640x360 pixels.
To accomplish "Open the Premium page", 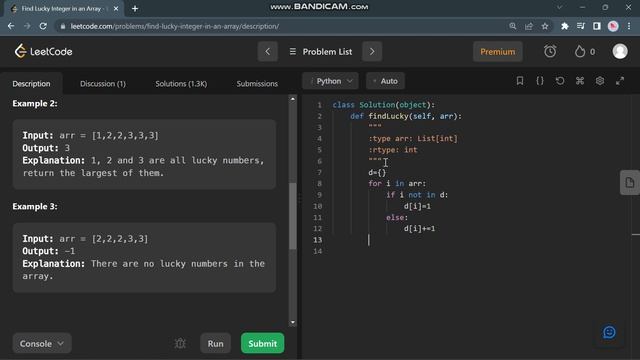I will point(498,52).
